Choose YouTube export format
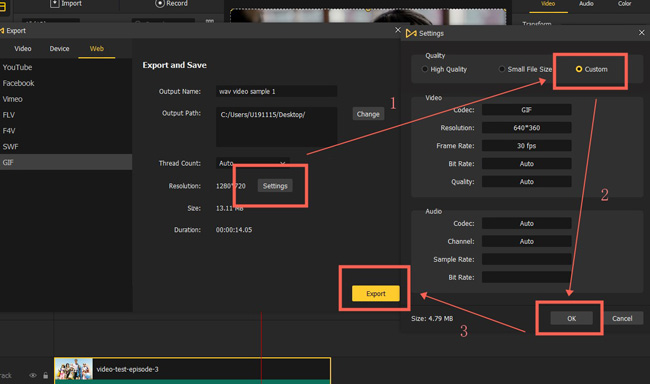Image resolution: width=650 pixels, height=384 pixels. [66, 67]
